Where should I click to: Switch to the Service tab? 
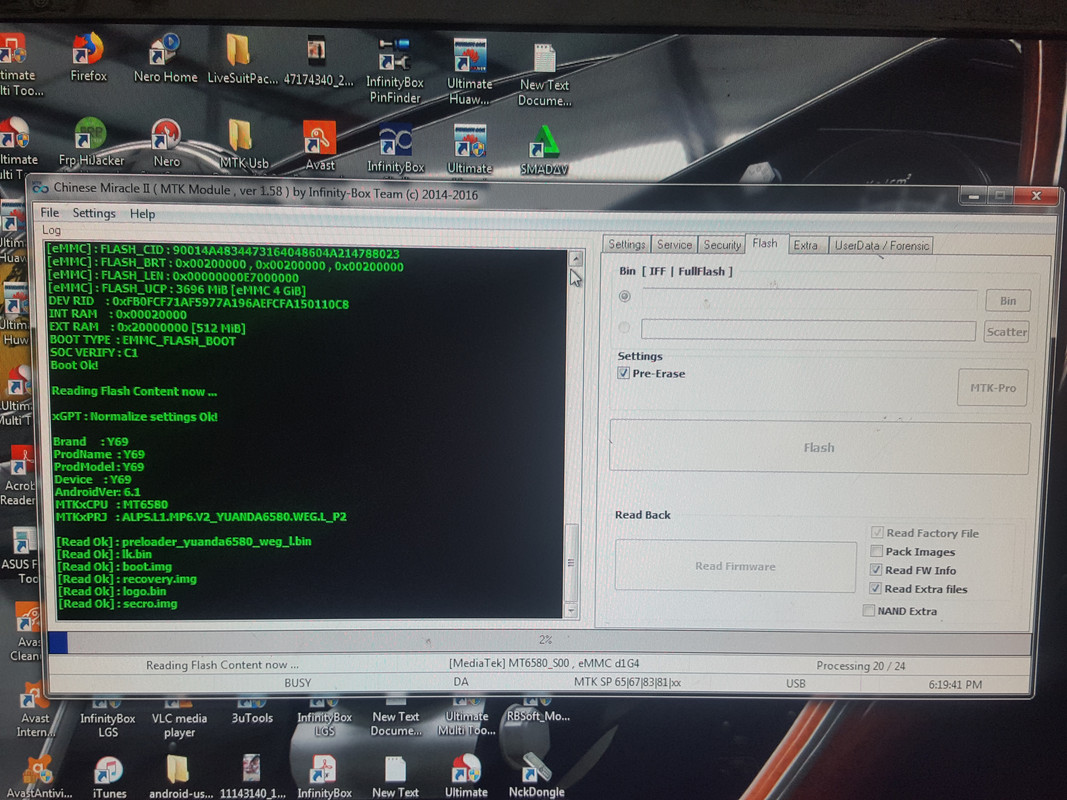tap(674, 244)
